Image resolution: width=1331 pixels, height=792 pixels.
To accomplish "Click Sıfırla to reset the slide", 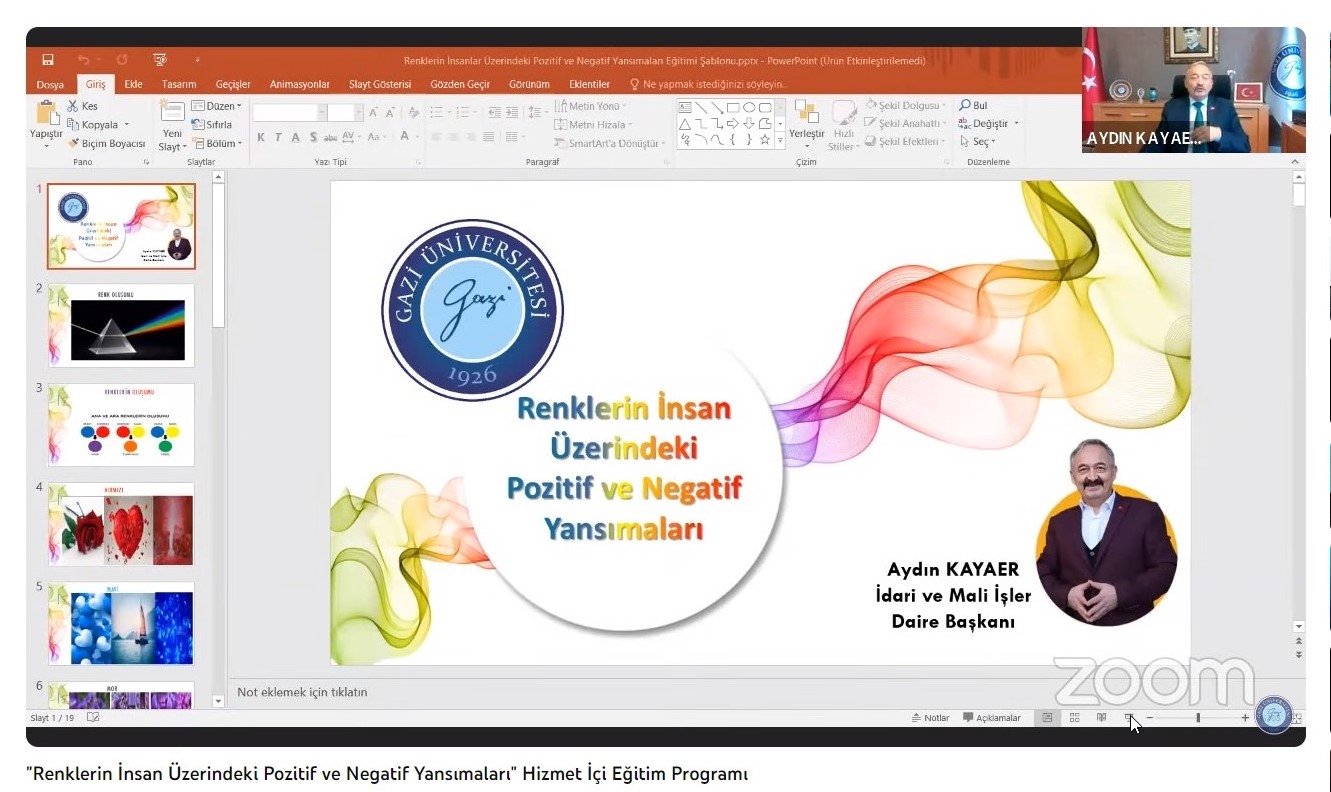I will tap(212, 125).
